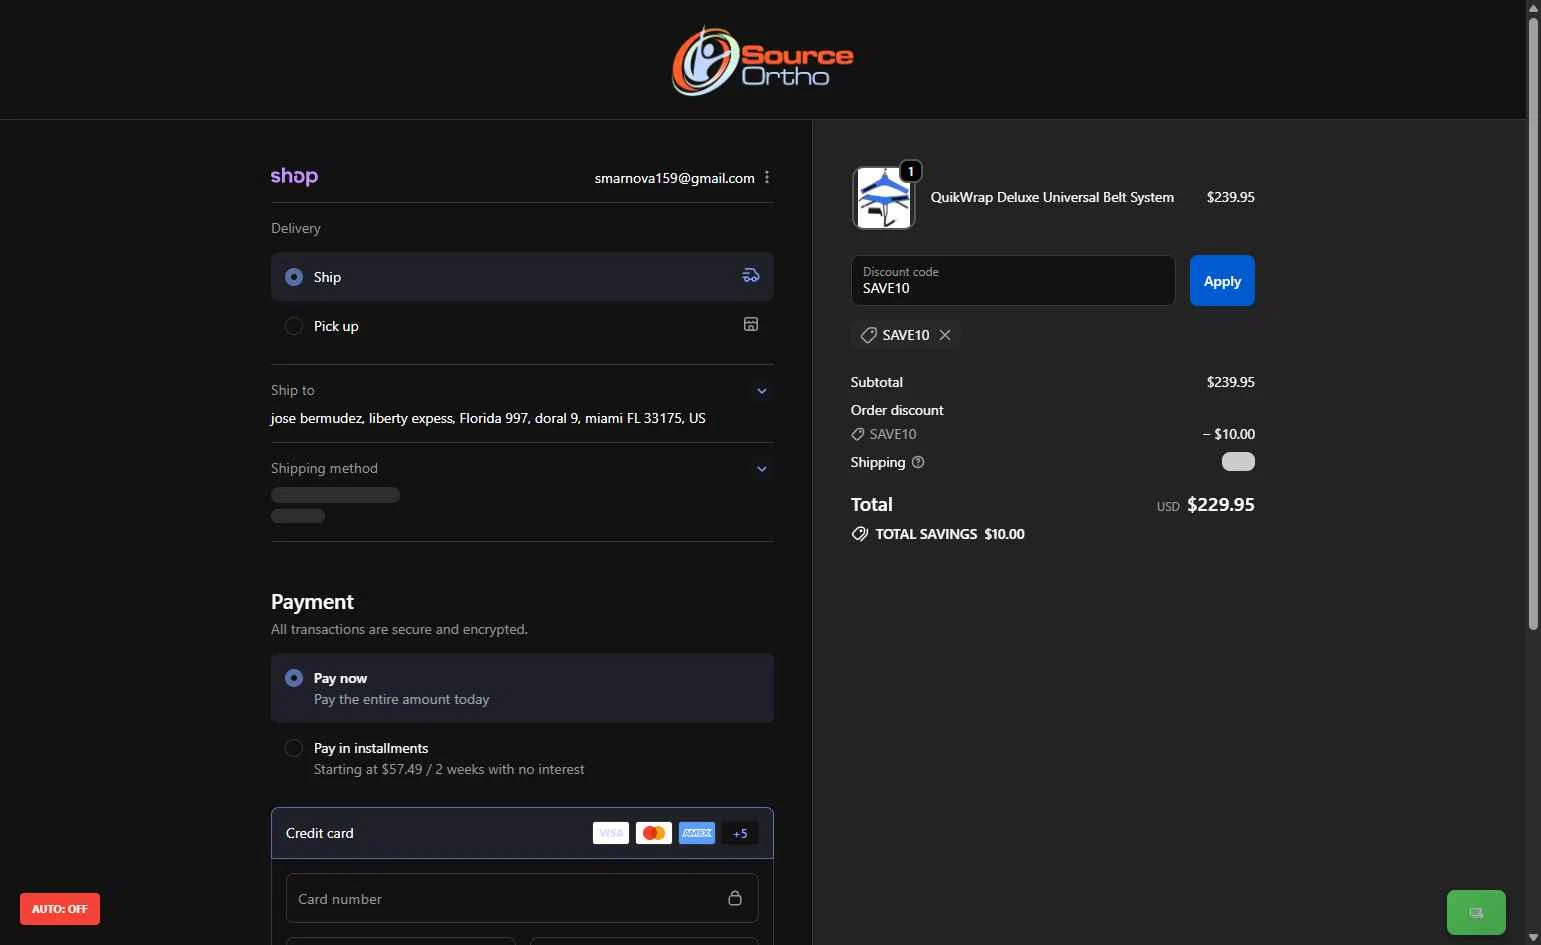Screen dimensions: 1541x945
Task: Show the +5 more card types
Action: point(740,833)
